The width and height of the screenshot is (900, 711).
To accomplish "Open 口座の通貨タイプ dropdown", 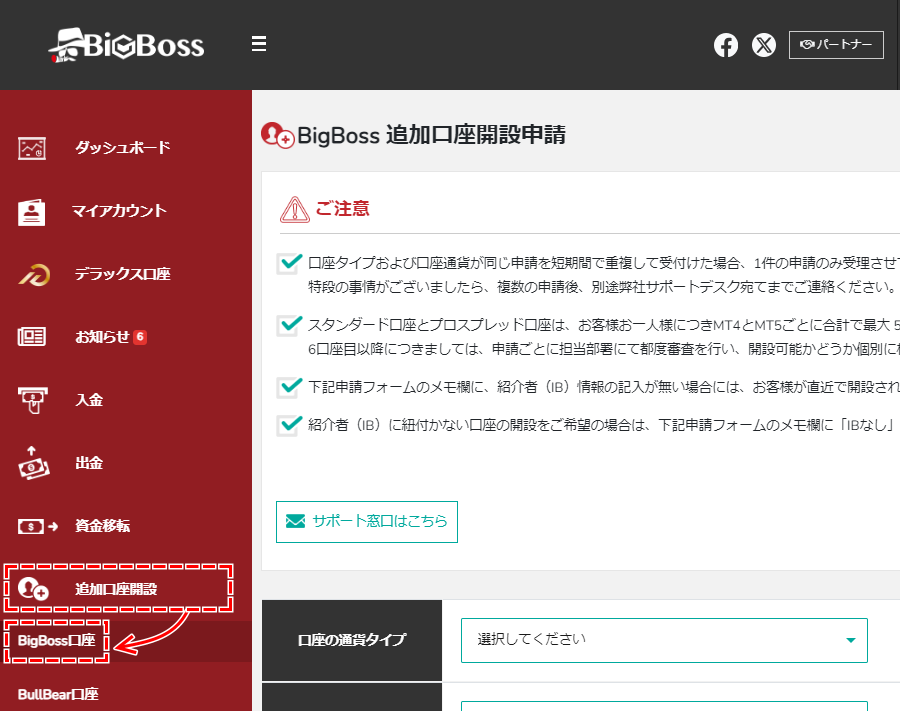I will pyautogui.click(x=664, y=640).
